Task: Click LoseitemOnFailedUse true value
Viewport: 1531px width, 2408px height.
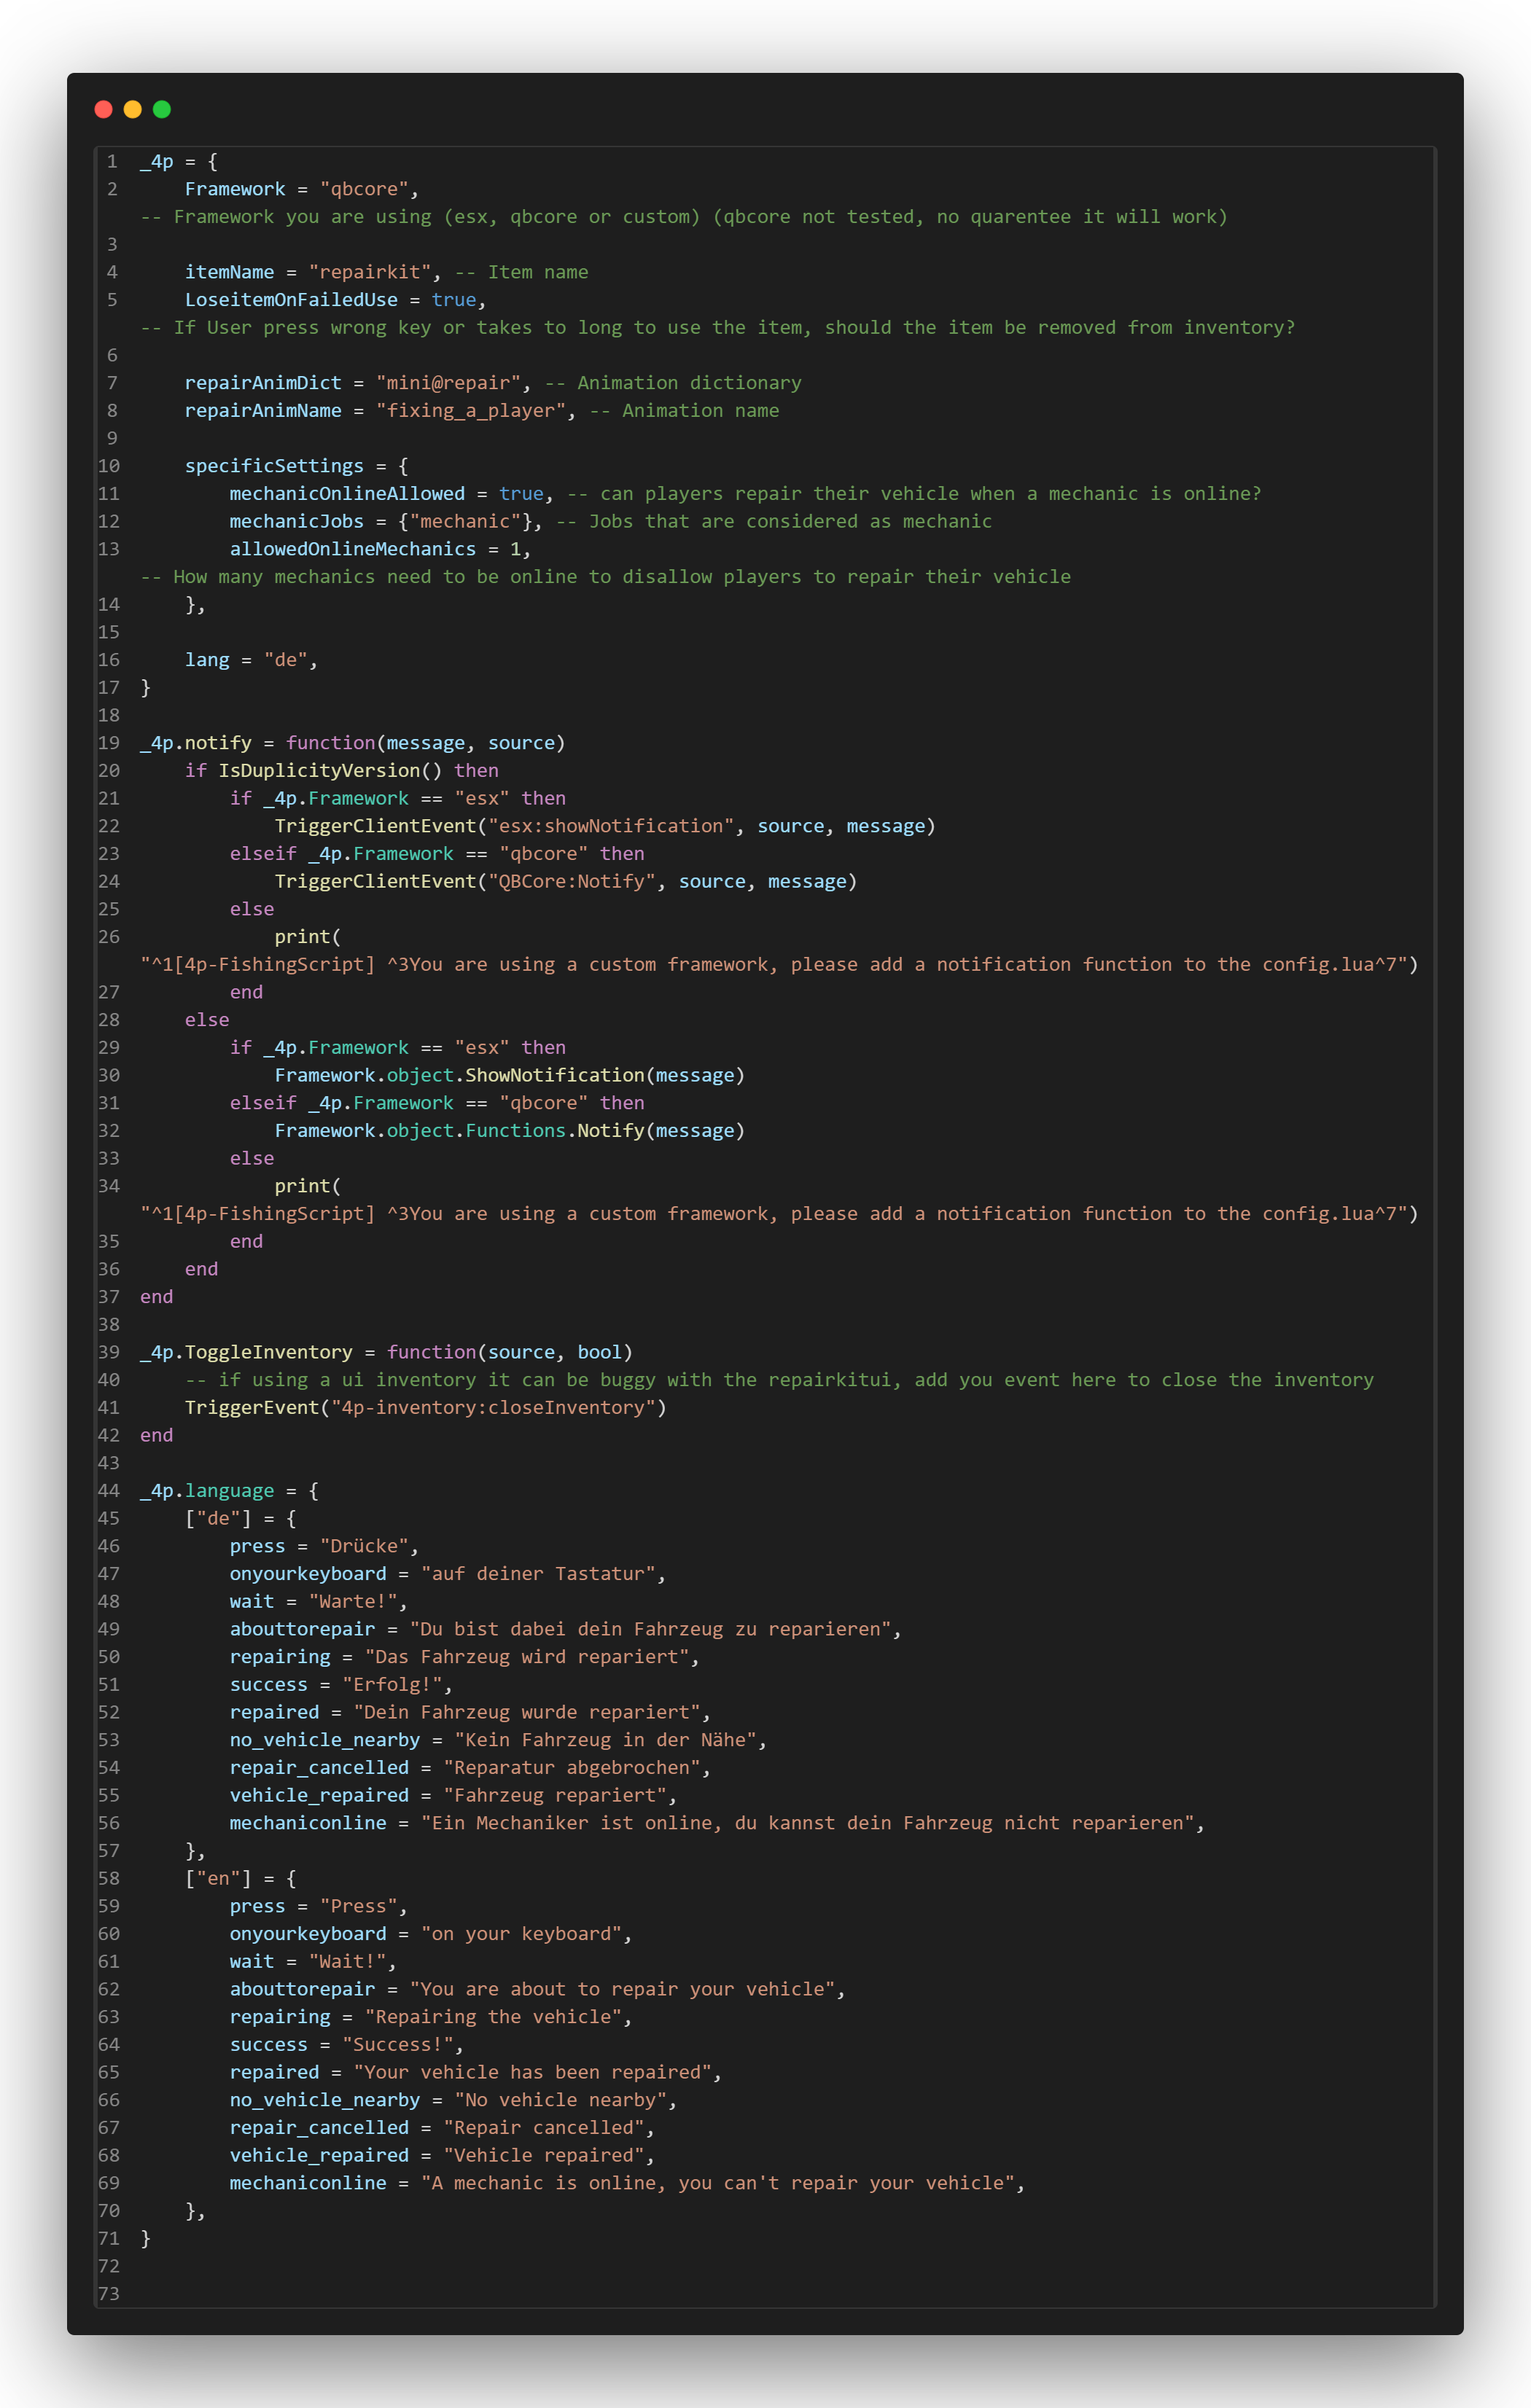Action: (x=454, y=300)
